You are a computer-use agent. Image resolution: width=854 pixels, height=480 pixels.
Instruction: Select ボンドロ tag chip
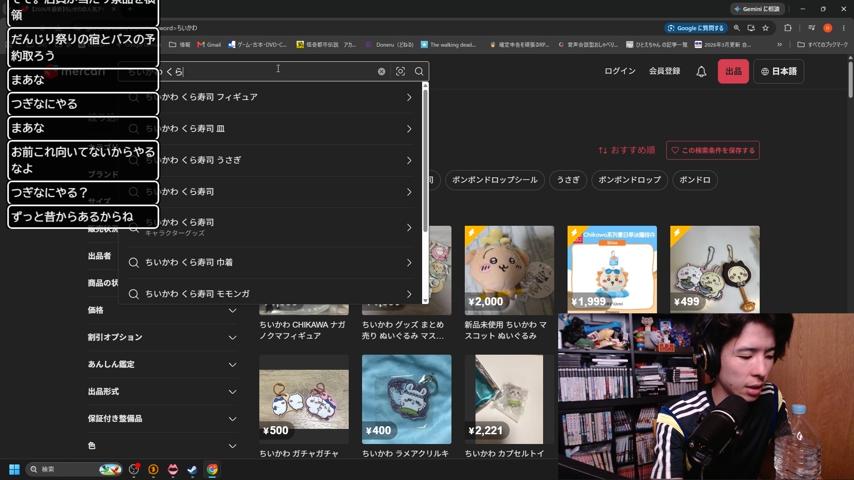pyautogui.click(x=694, y=180)
